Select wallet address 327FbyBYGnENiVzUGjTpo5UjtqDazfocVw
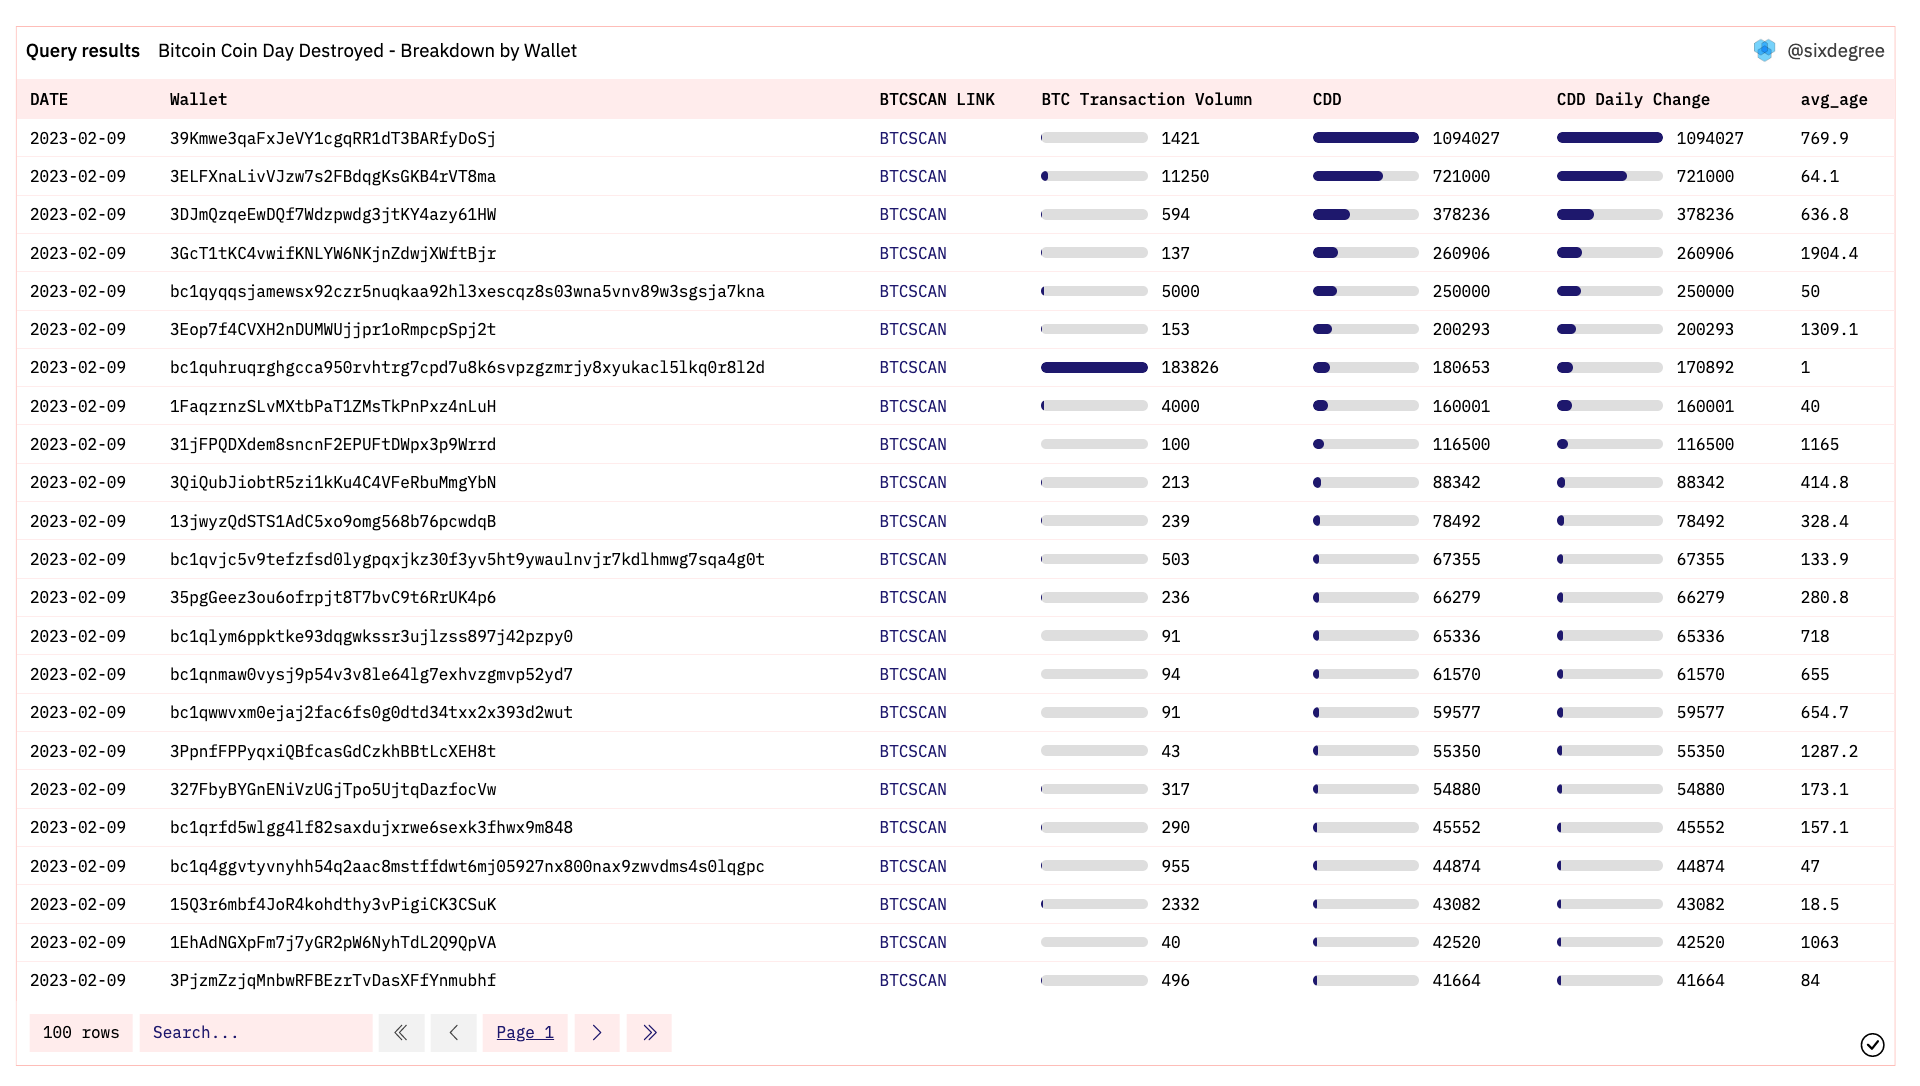The width and height of the screenshot is (1920, 1086). 333,790
